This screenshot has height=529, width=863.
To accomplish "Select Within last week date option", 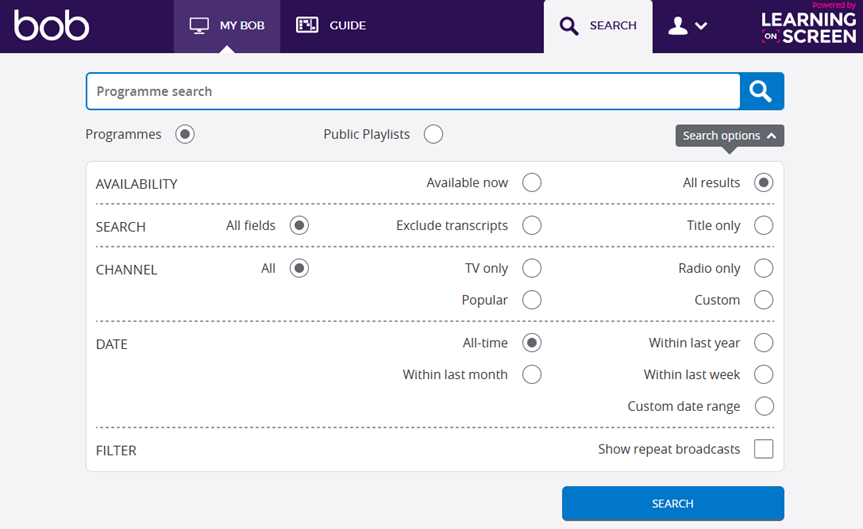I will (x=764, y=375).
